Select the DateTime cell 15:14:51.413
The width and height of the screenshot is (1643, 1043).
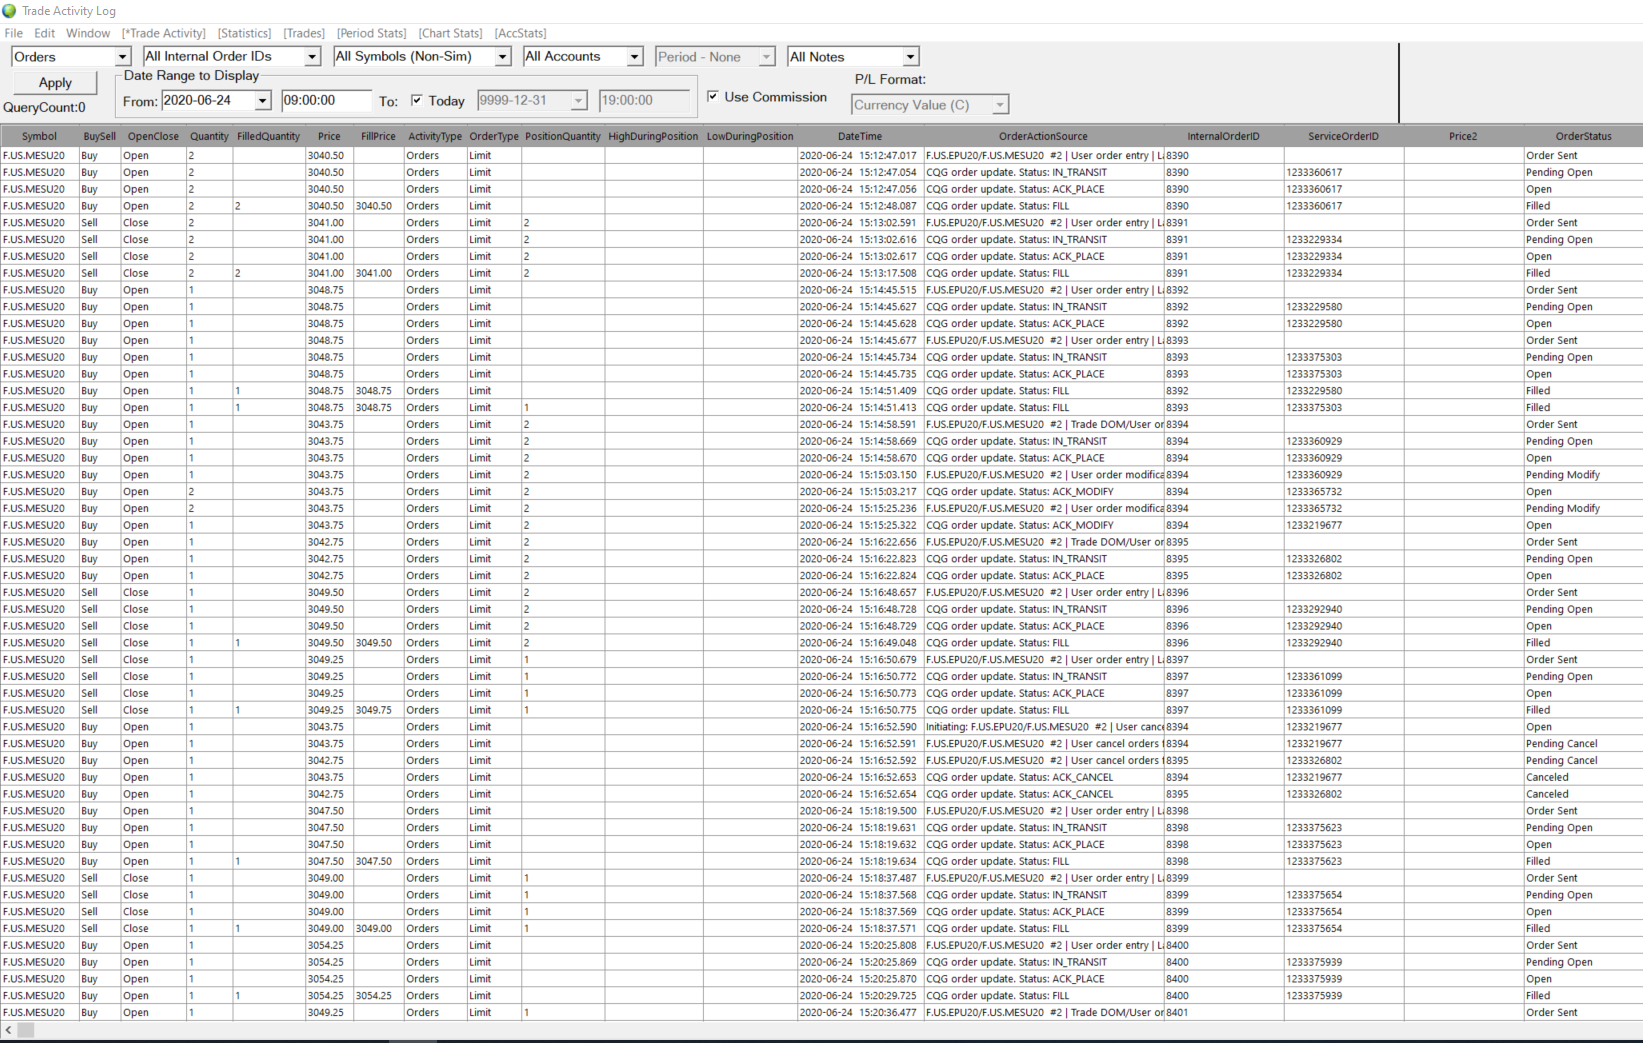click(x=860, y=407)
